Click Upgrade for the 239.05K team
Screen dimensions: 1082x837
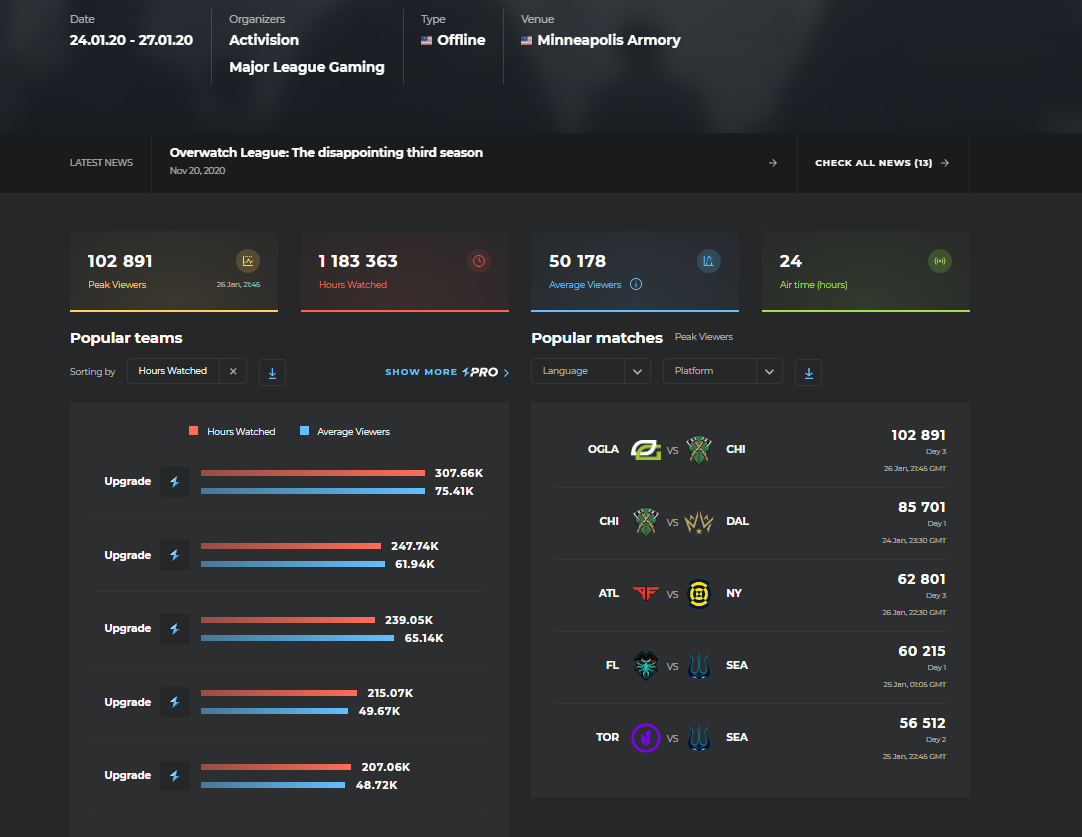tap(128, 629)
